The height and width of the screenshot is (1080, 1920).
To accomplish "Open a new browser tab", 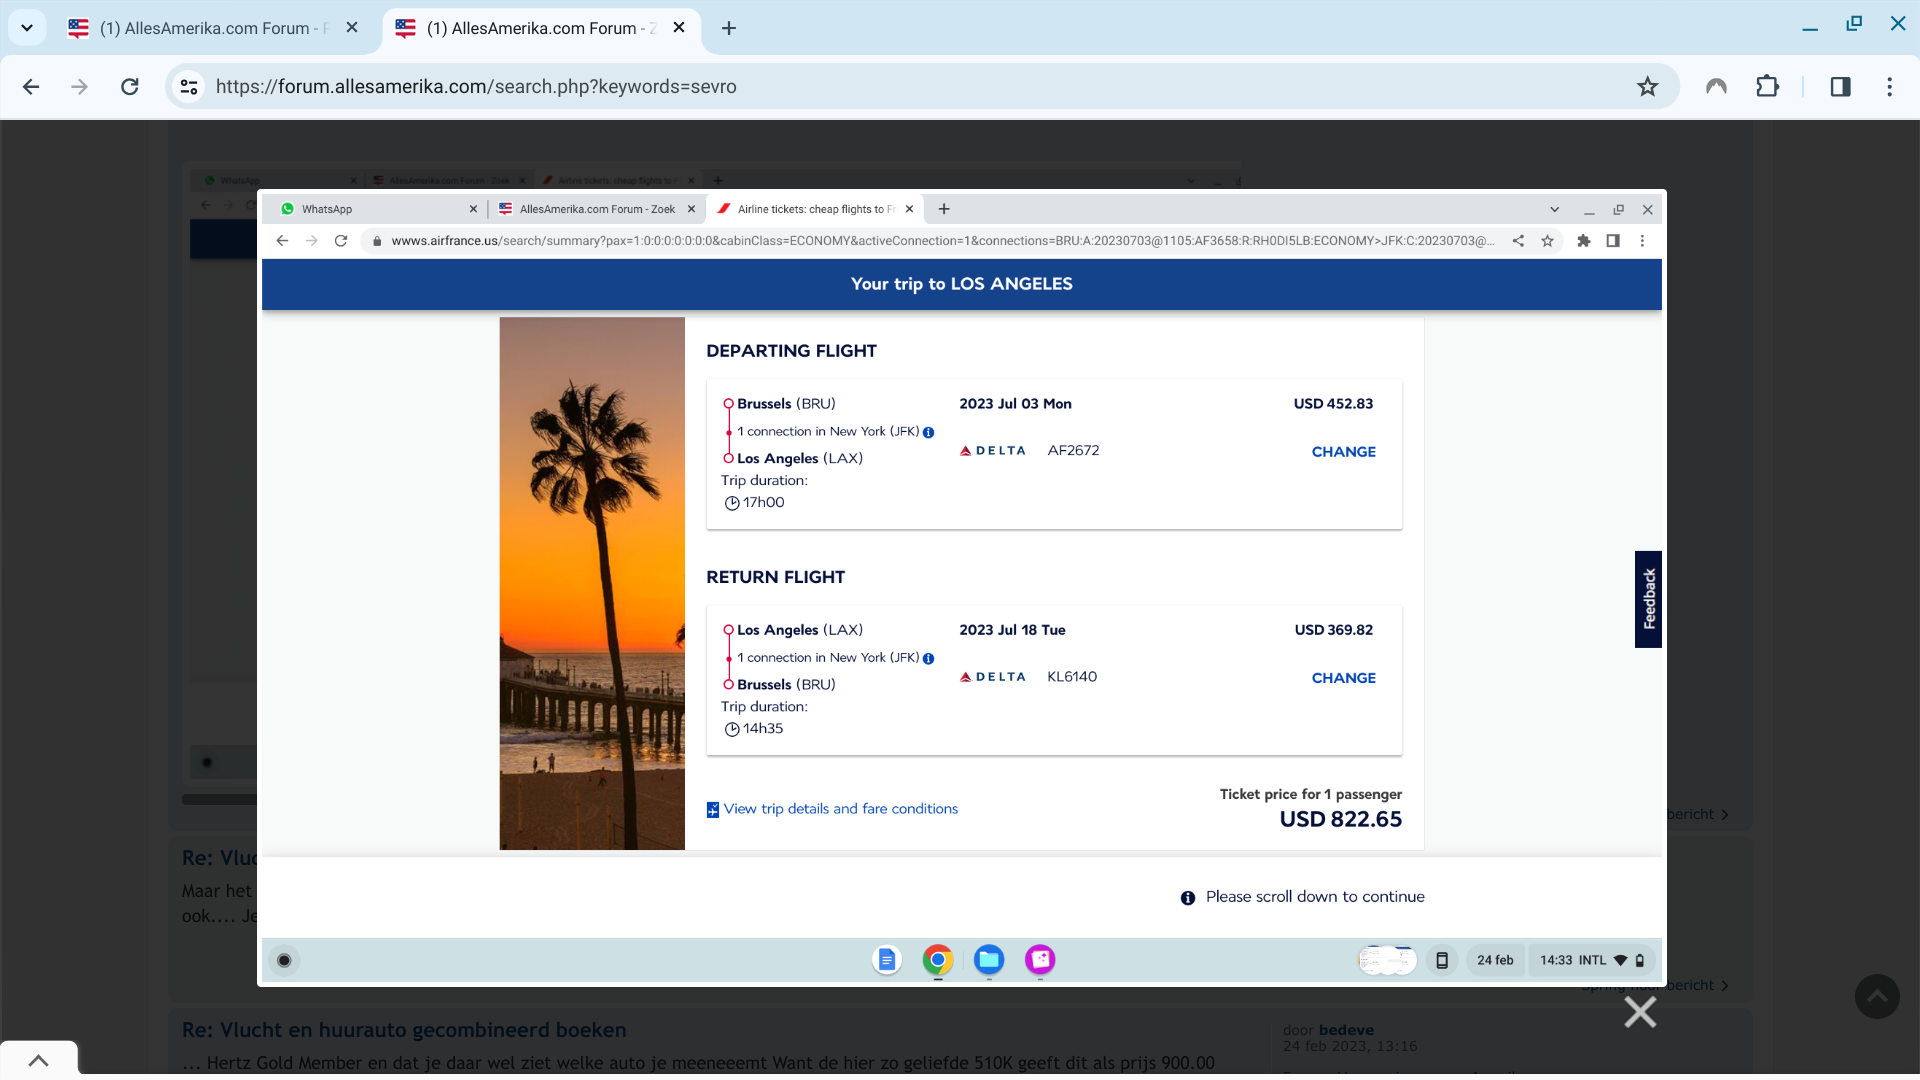I will [729, 28].
